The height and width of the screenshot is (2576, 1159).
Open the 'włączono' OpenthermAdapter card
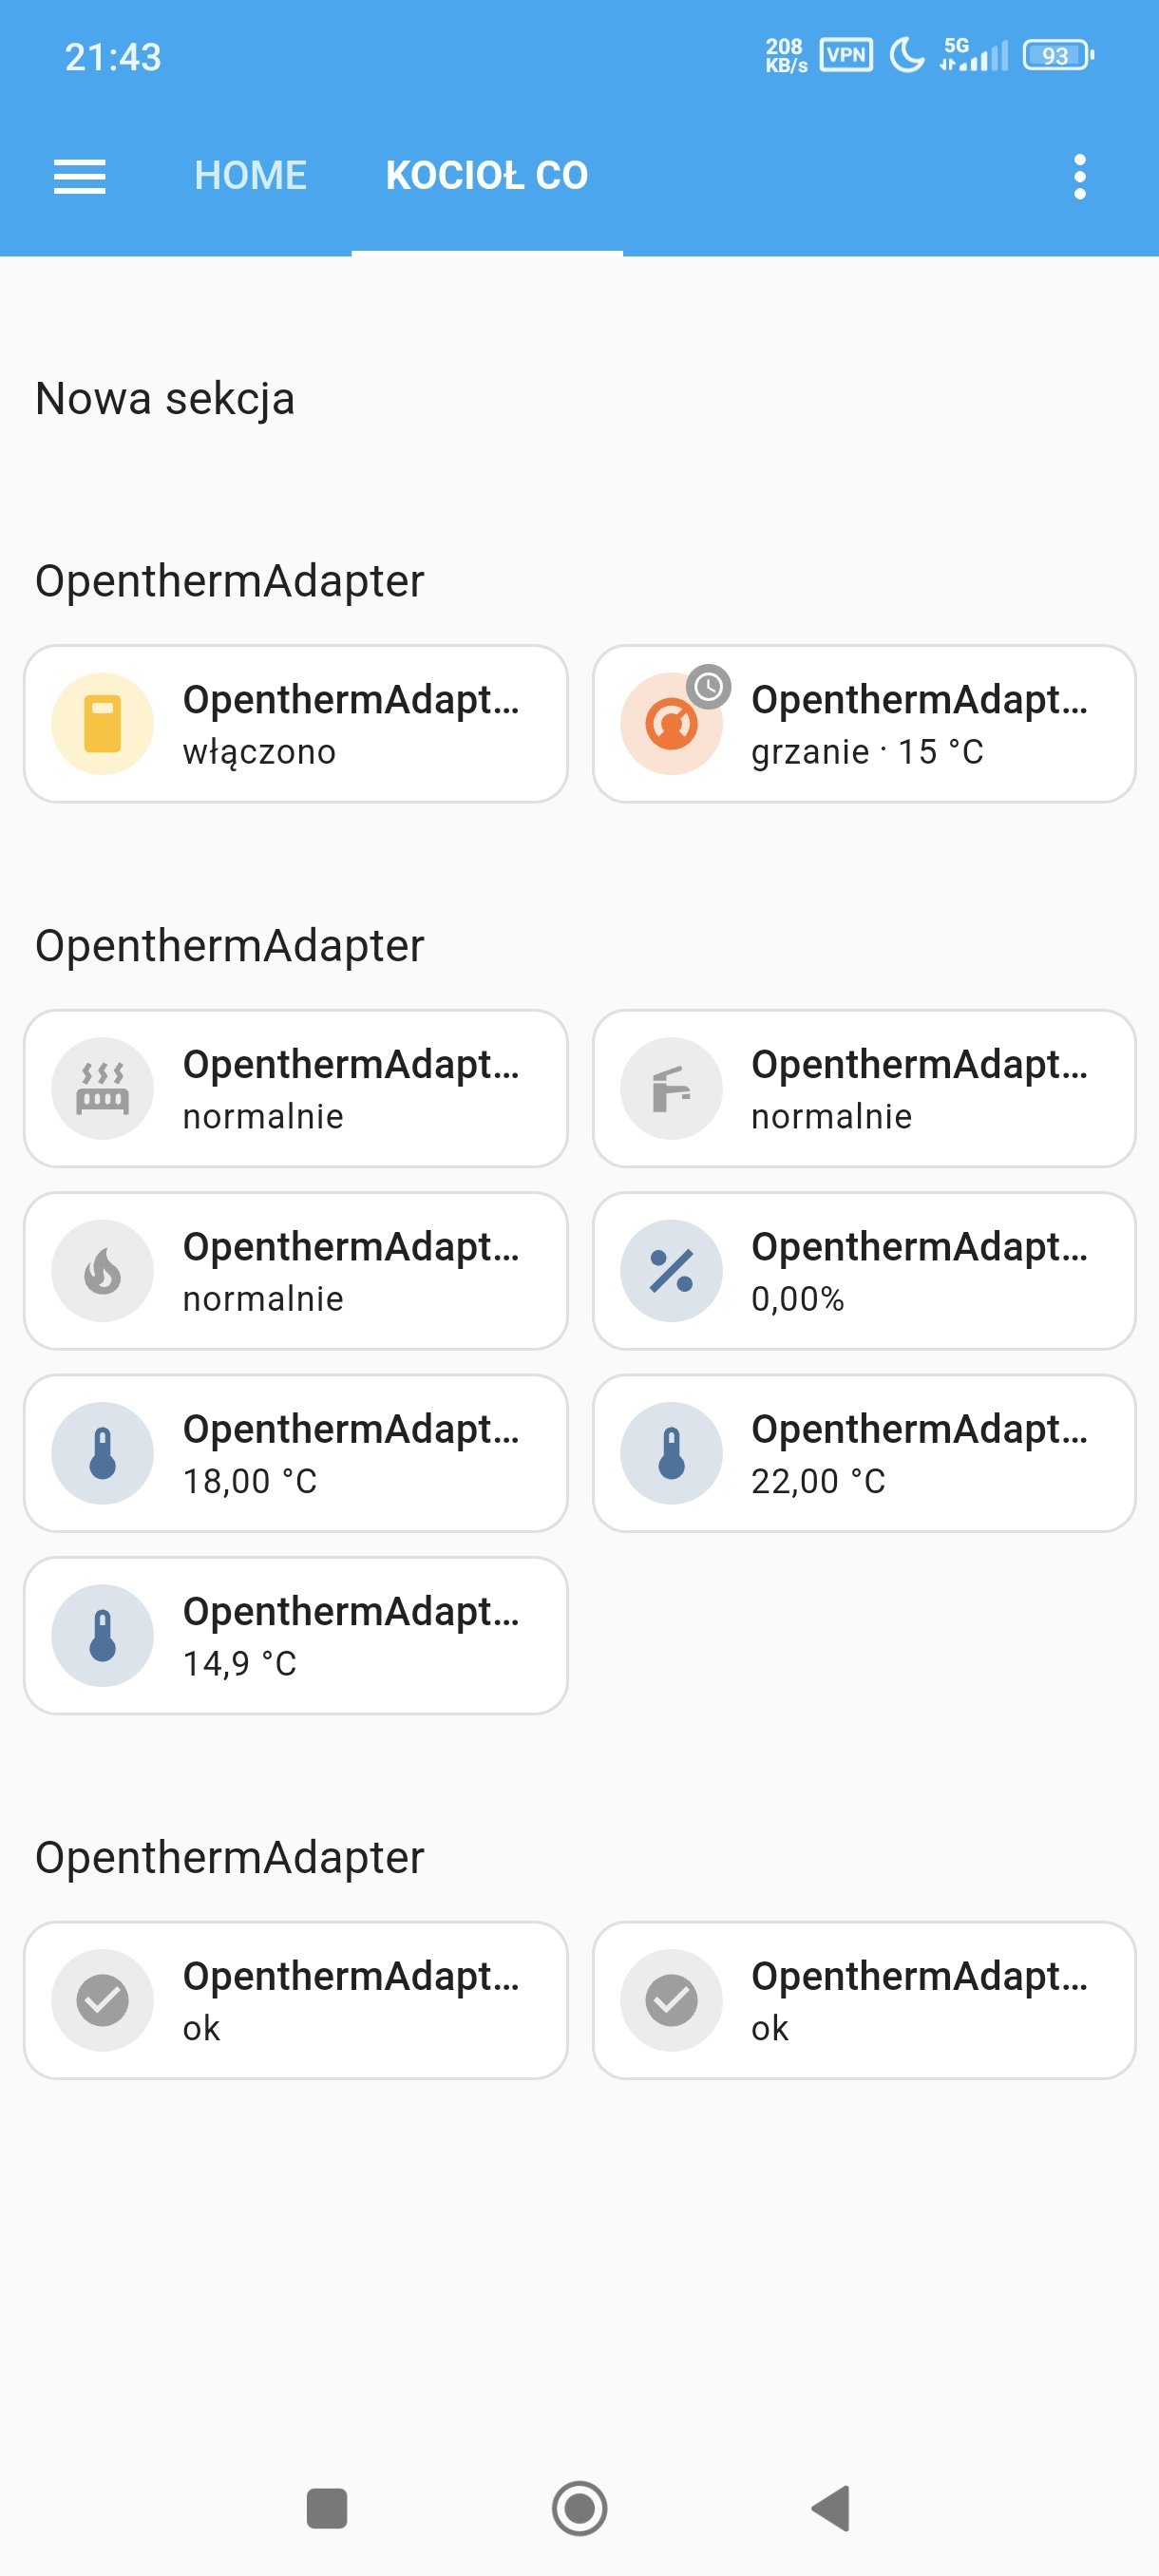pyautogui.click(x=350, y=724)
